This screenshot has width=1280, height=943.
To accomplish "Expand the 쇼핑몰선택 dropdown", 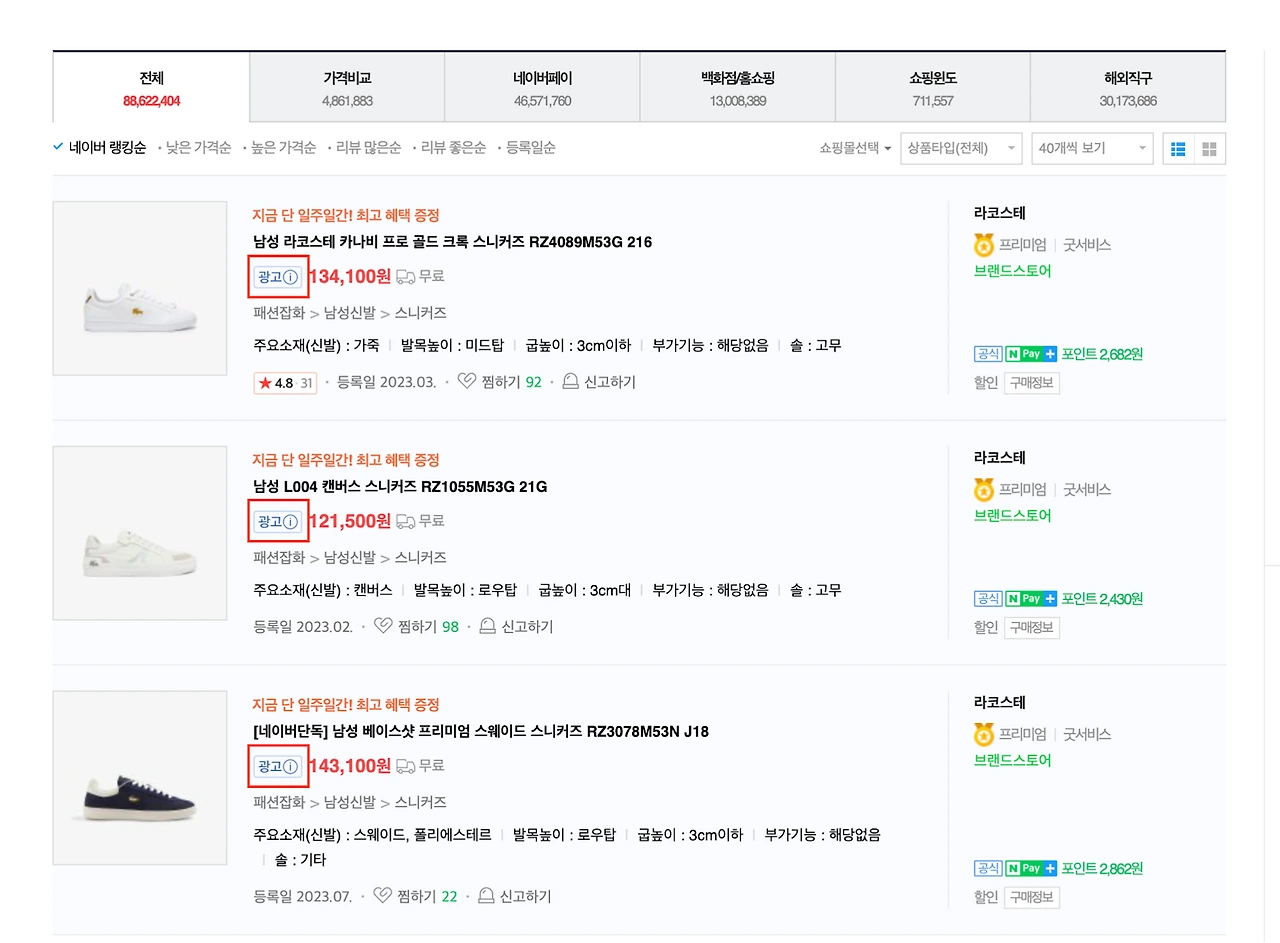I will pos(855,149).
